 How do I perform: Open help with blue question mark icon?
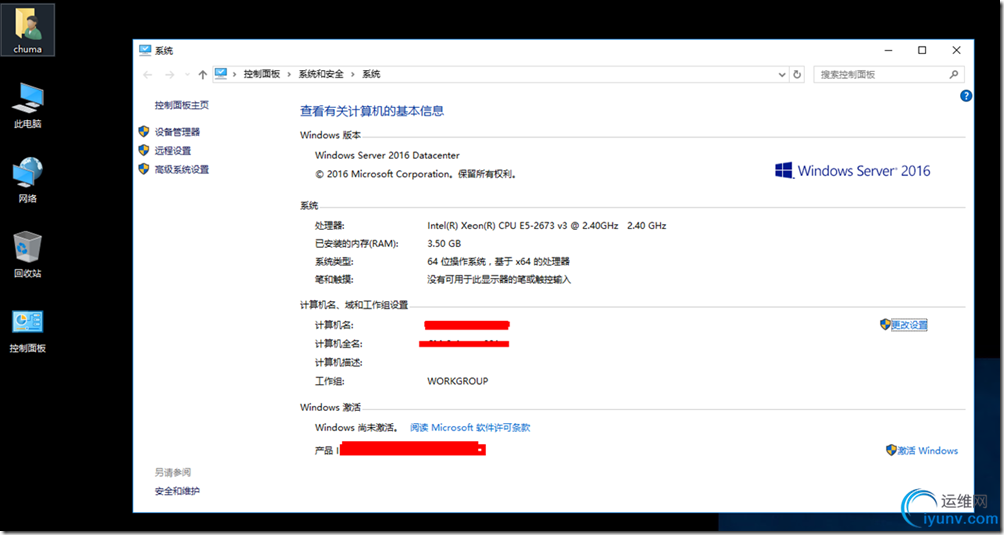pos(966,96)
